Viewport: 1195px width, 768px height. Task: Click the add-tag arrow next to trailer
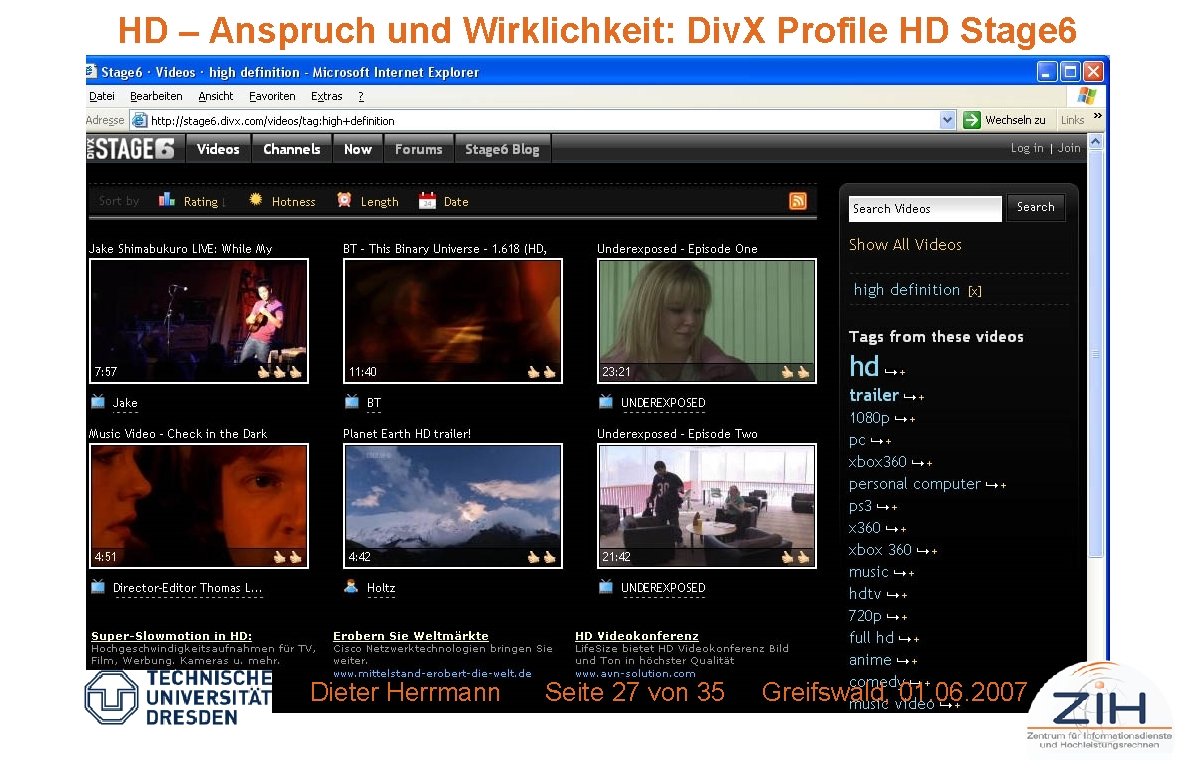914,396
